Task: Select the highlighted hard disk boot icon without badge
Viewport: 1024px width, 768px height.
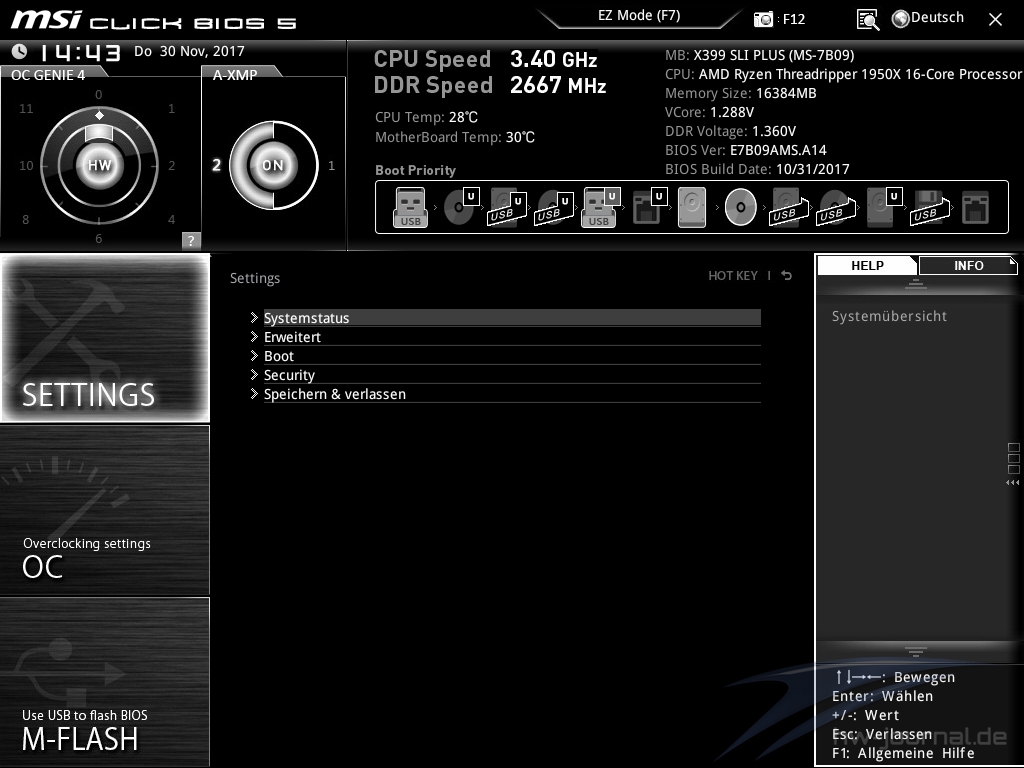Action: click(x=692, y=208)
